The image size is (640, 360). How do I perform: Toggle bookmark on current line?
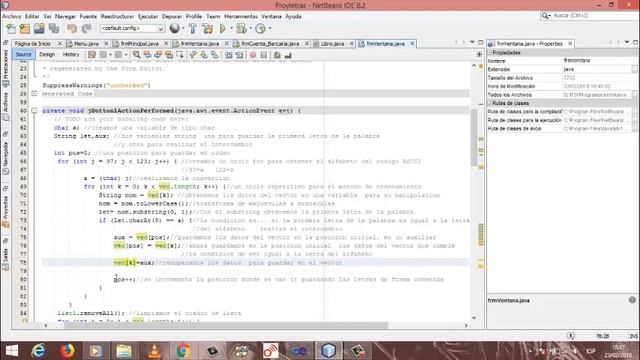[214, 55]
